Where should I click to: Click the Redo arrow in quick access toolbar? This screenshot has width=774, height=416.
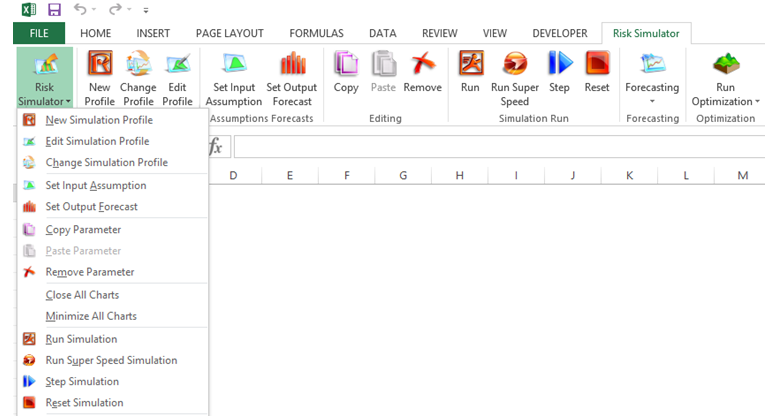pyautogui.click(x=116, y=9)
